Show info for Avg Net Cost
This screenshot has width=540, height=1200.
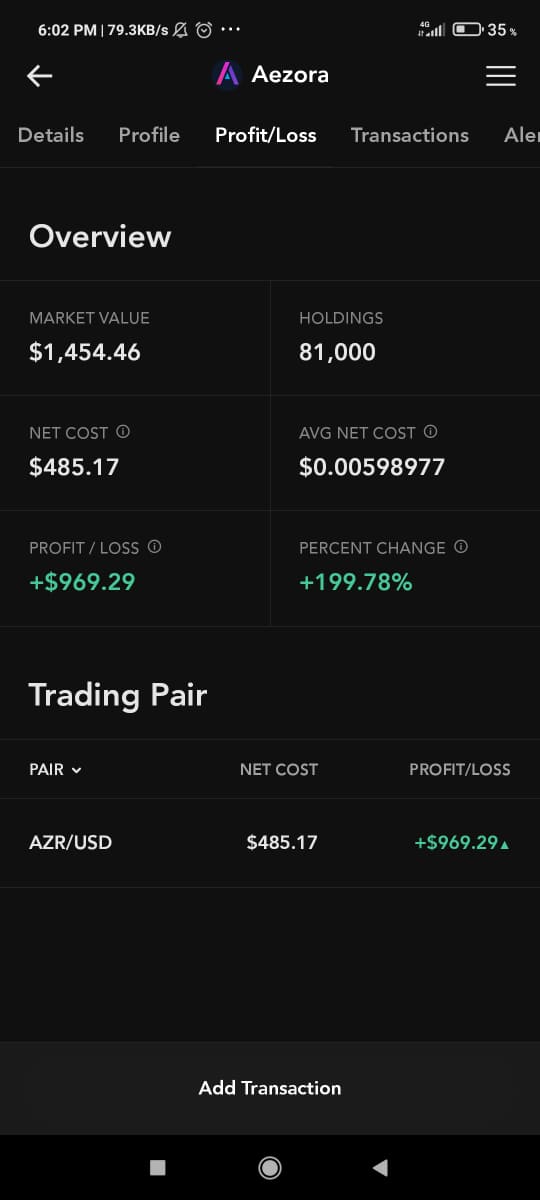tap(430, 432)
